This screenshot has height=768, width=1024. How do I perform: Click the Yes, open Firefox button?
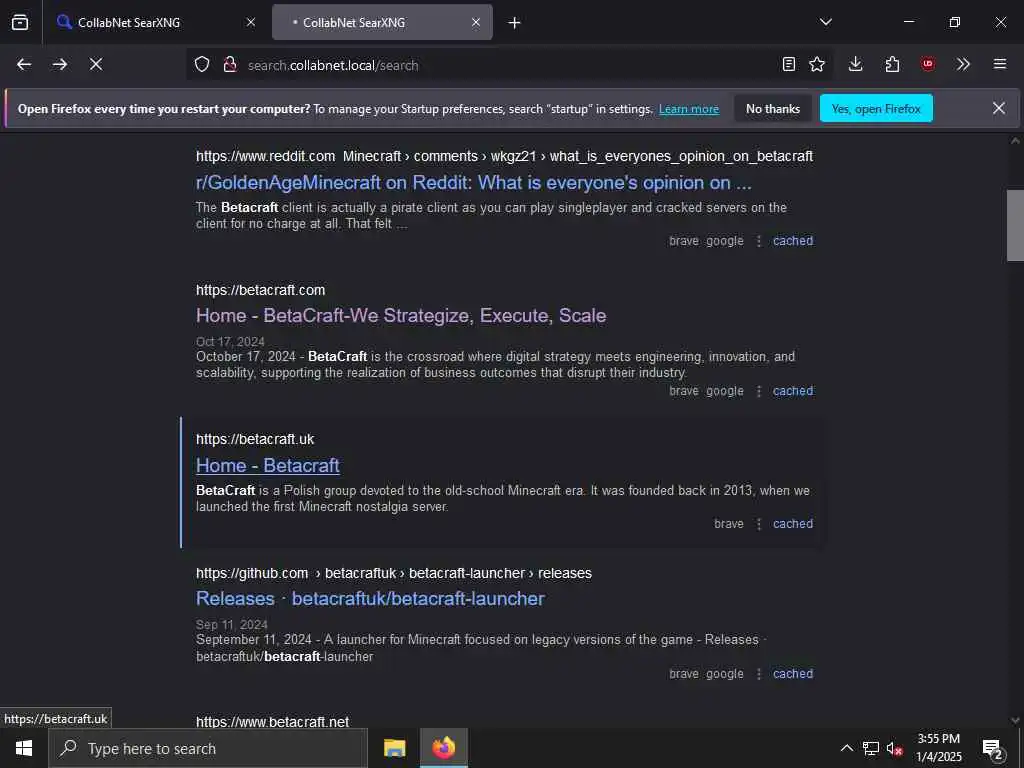pyautogui.click(x=876, y=108)
